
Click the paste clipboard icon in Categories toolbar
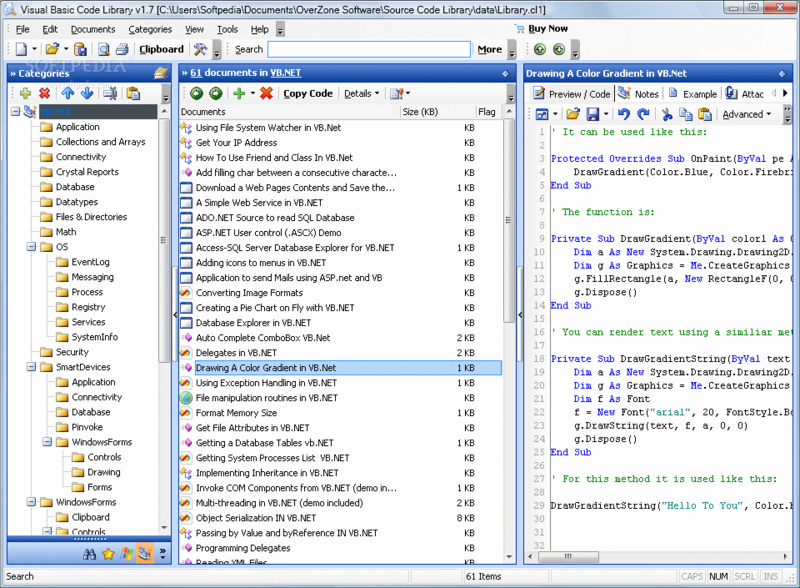click(x=133, y=93)
